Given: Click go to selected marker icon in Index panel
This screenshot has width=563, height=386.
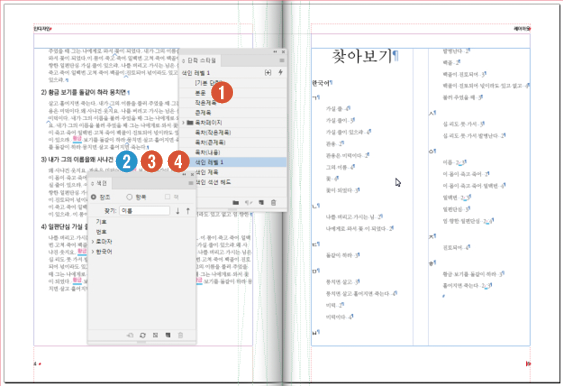Looking at the screenshot, I should coord(130,335).
